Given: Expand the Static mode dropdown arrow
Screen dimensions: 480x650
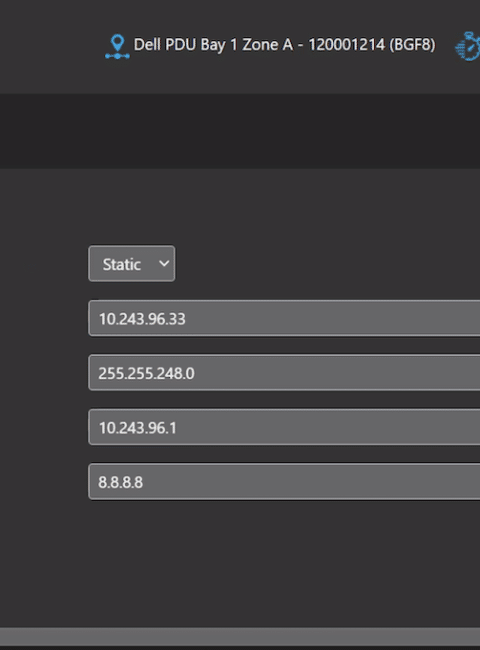Looking at the screenshot, I should coord(164,264).
